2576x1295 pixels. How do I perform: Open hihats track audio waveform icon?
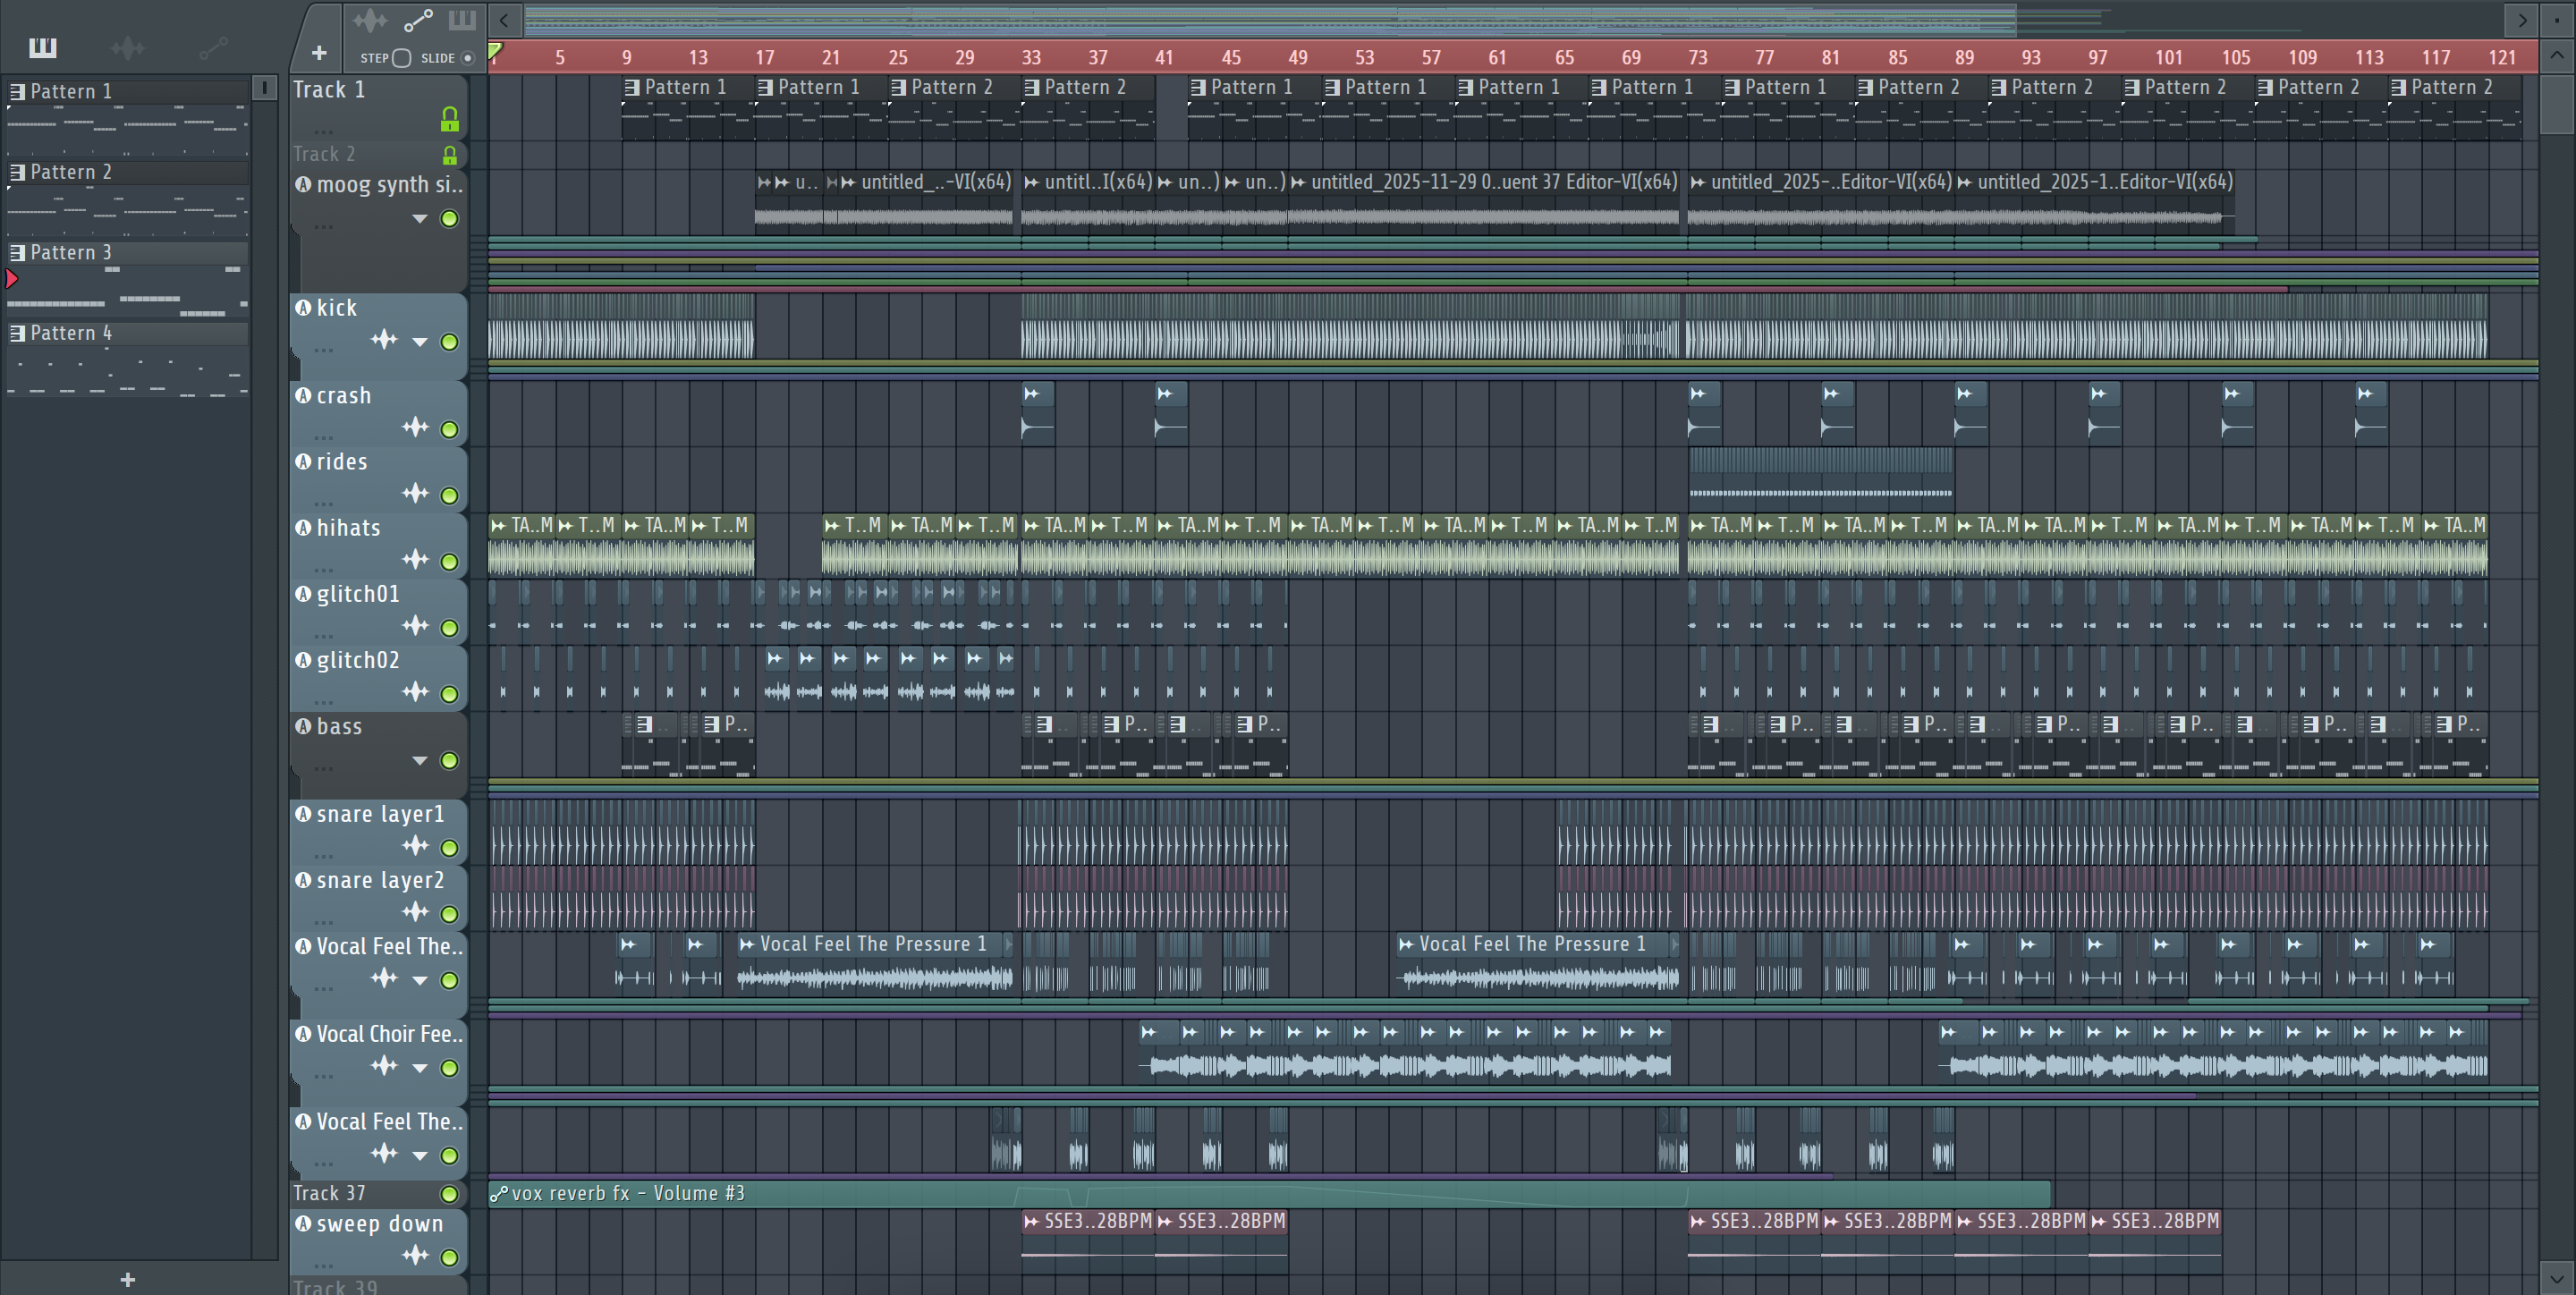click(415, 560)
